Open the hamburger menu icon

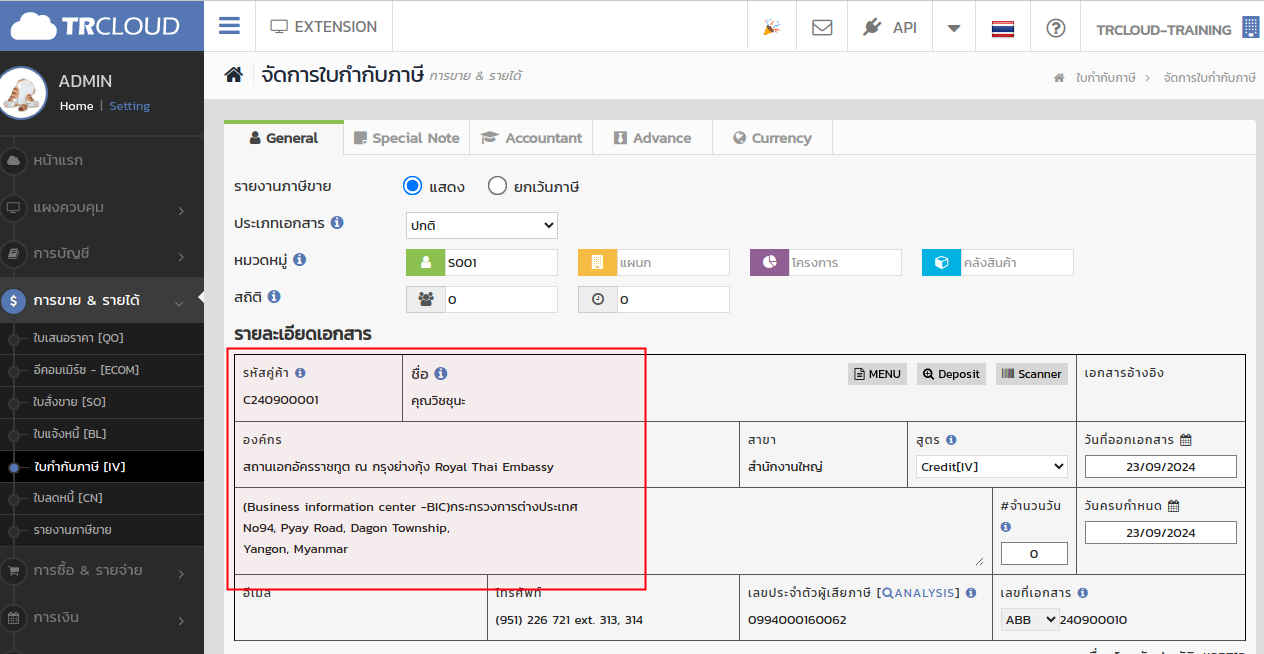(x=229, y=26)
